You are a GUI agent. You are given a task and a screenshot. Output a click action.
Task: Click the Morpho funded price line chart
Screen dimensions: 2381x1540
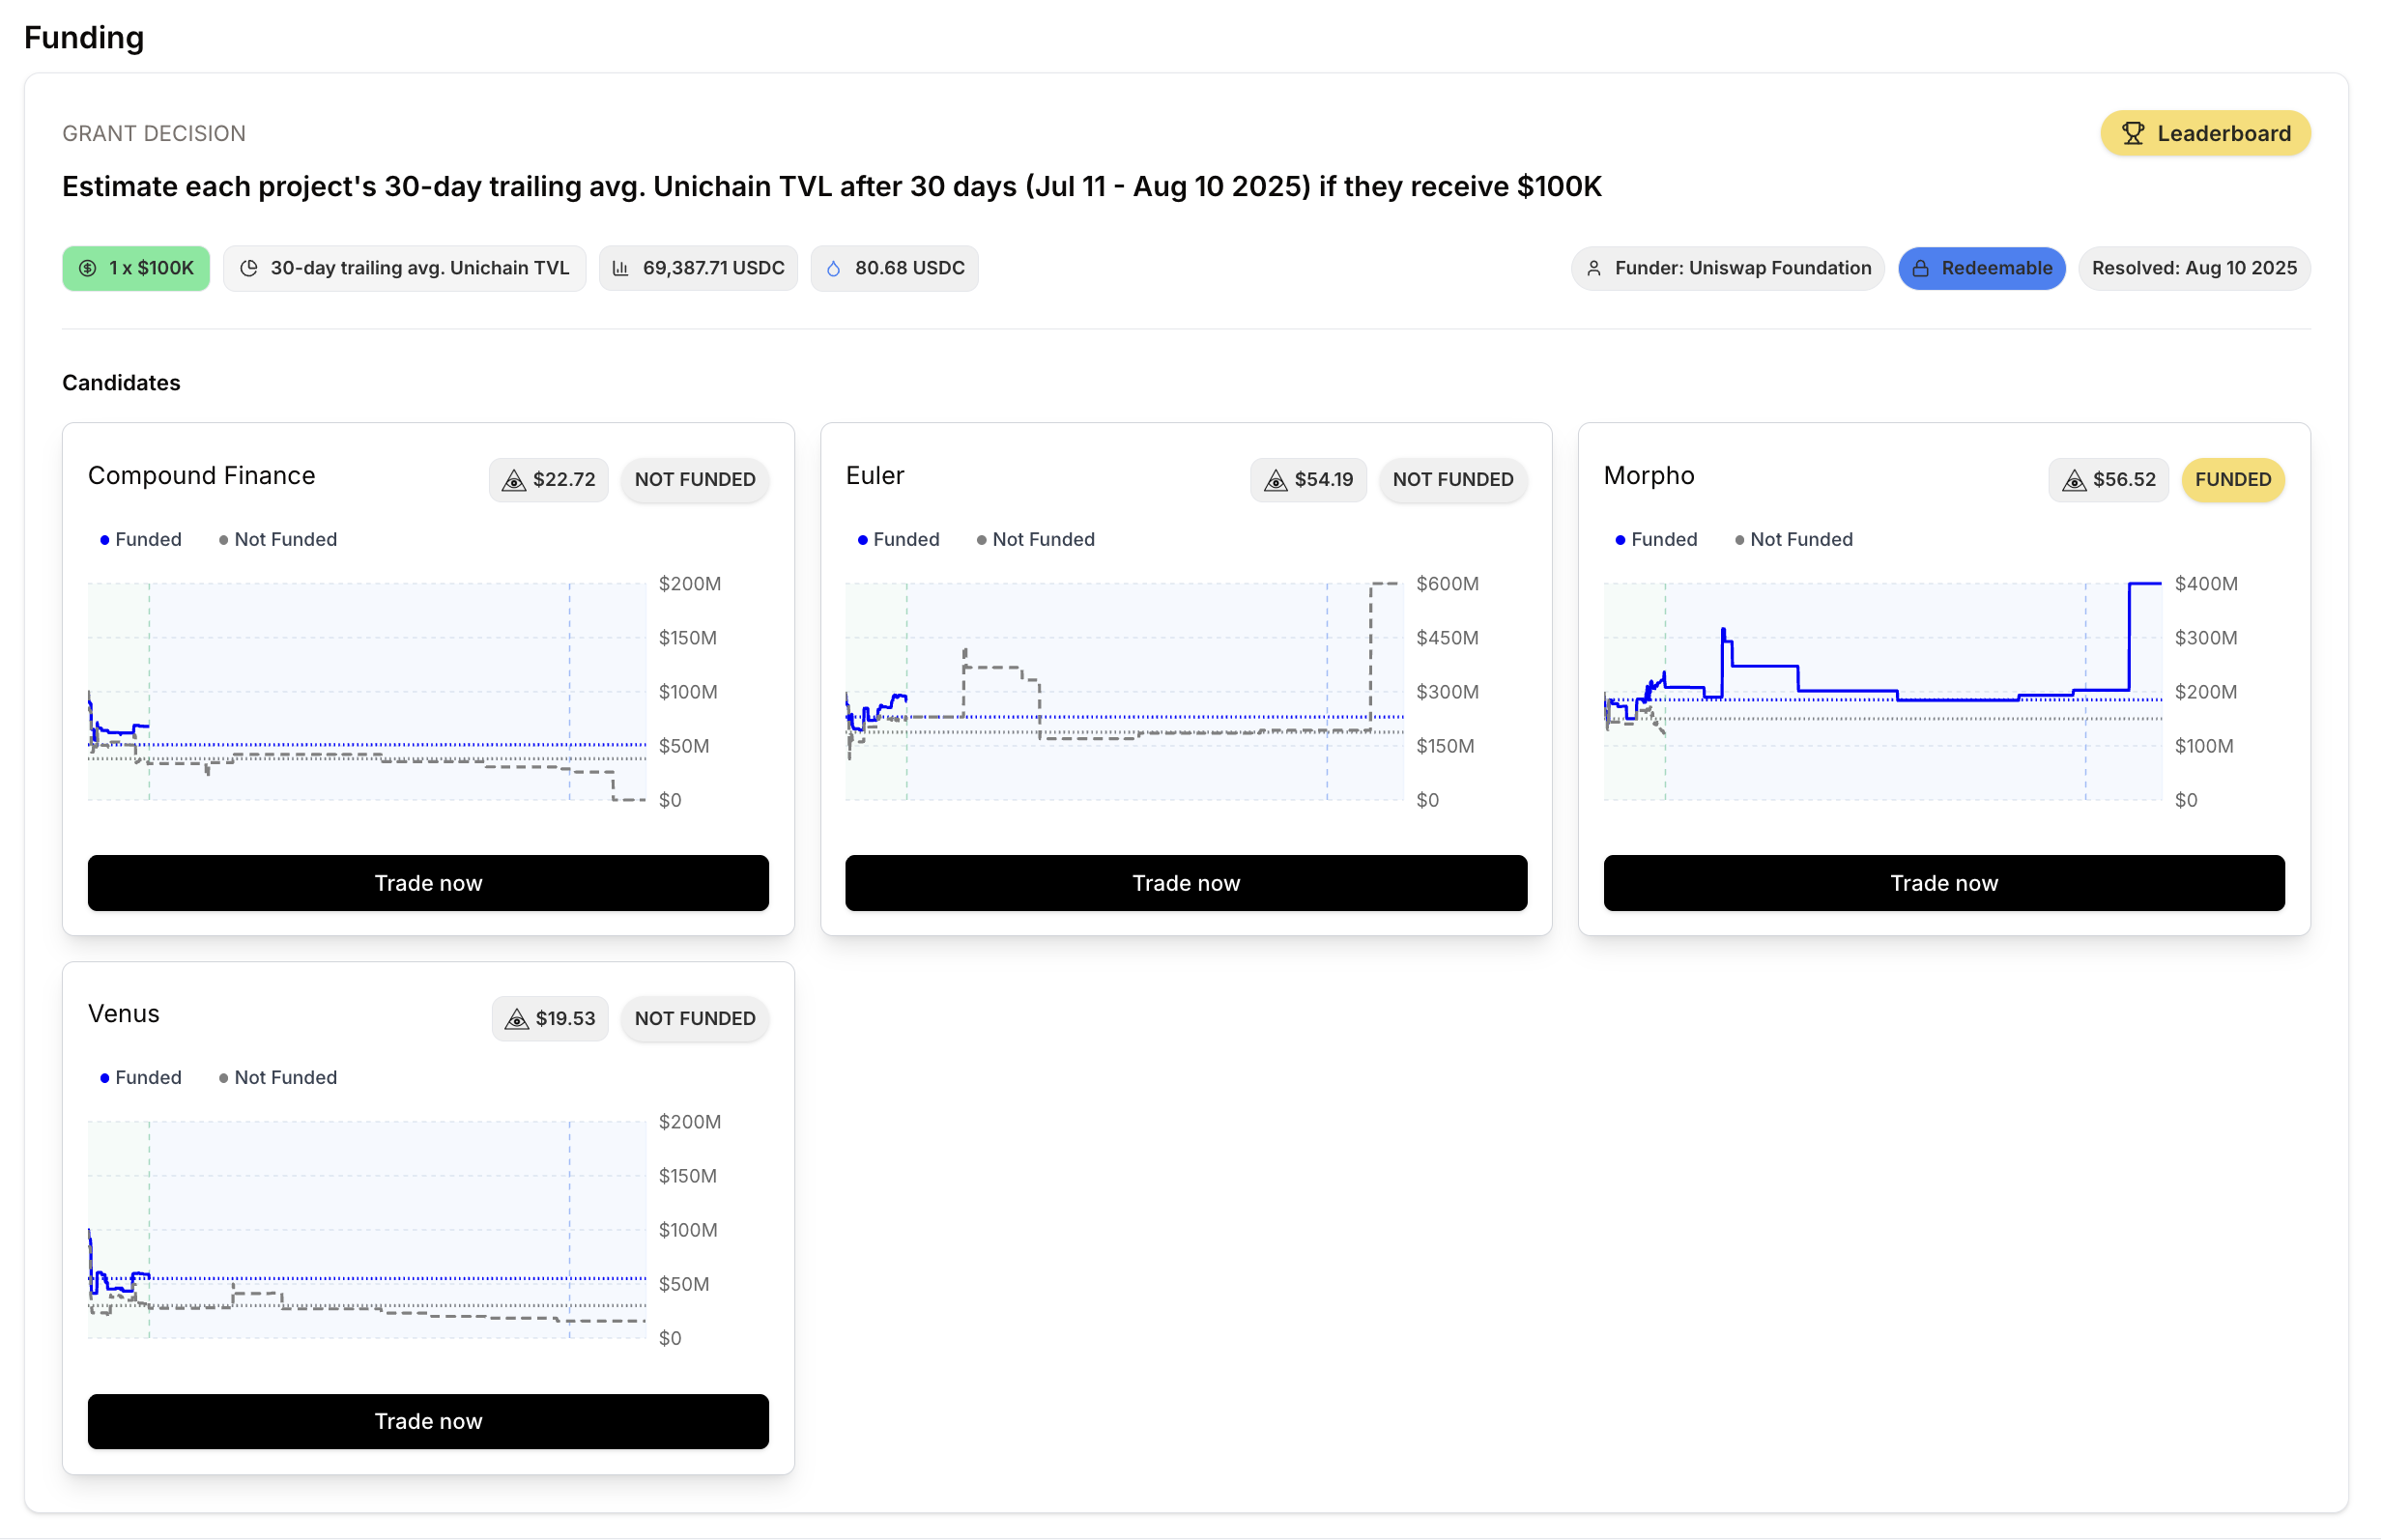[1882, 691]
